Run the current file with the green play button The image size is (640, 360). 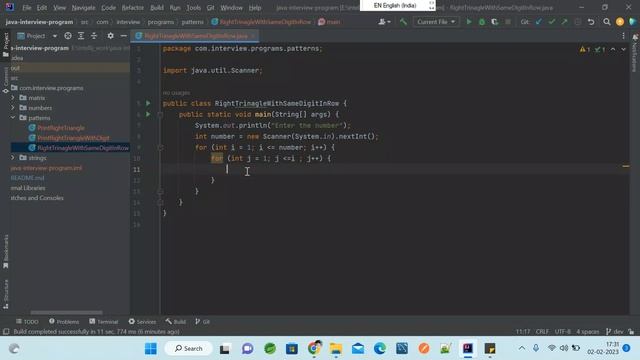[x=469, y=22]
